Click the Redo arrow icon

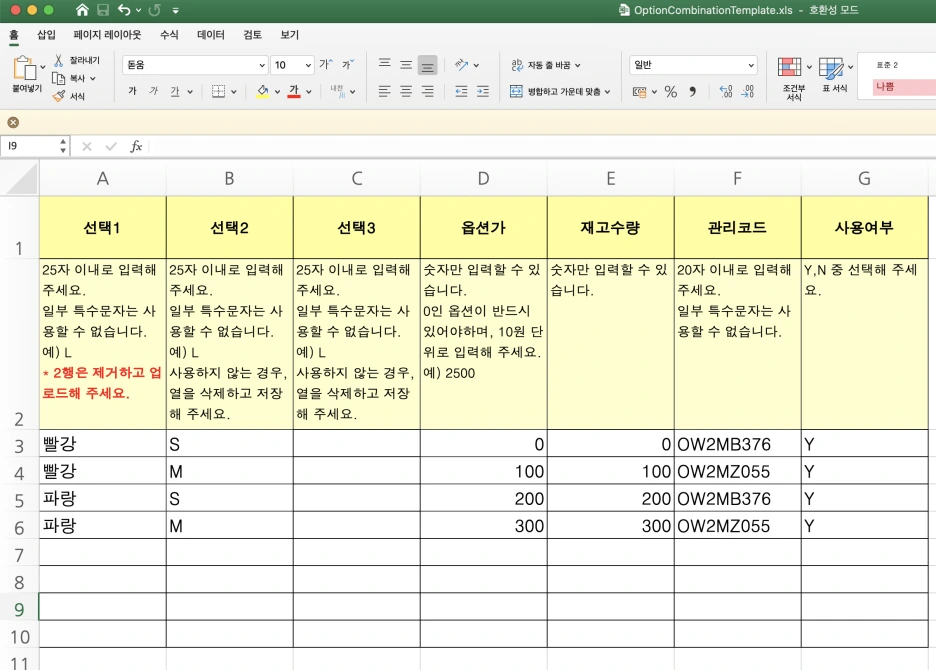point(154,10)
